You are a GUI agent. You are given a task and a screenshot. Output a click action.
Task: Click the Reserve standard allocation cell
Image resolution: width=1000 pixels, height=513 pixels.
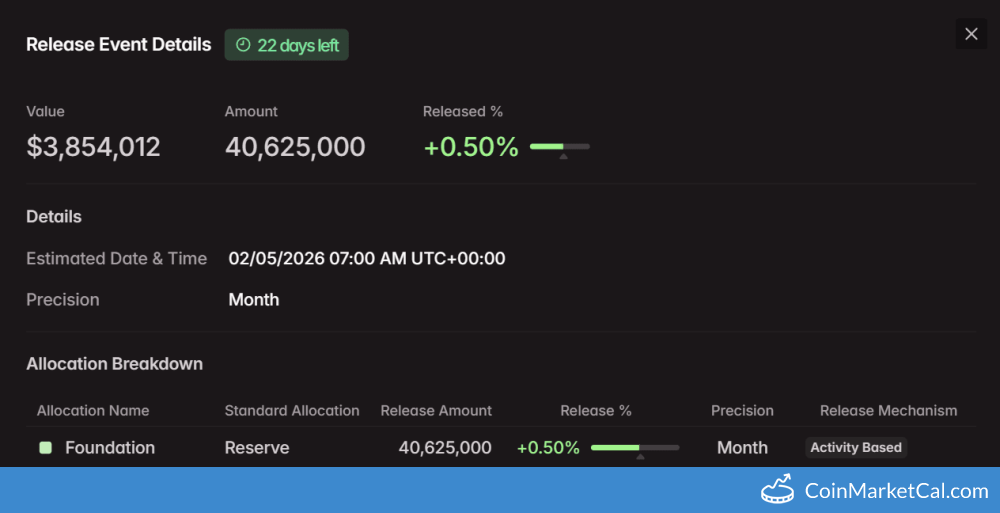(257, 447)
